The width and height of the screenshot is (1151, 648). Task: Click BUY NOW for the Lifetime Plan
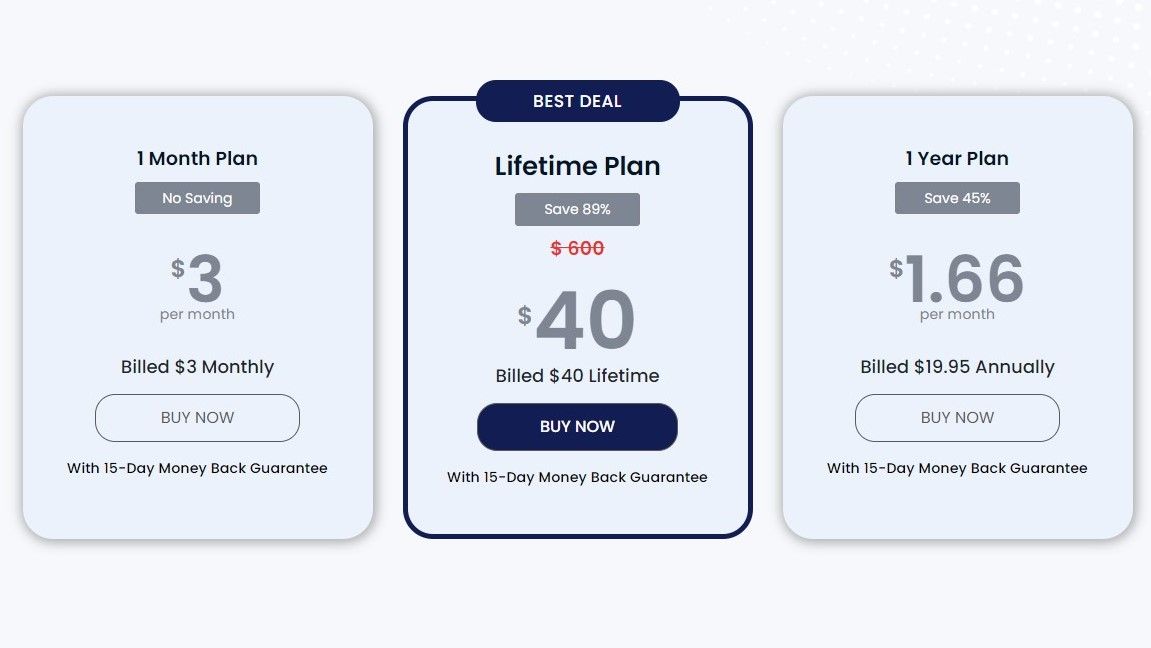tap(577, 426)
